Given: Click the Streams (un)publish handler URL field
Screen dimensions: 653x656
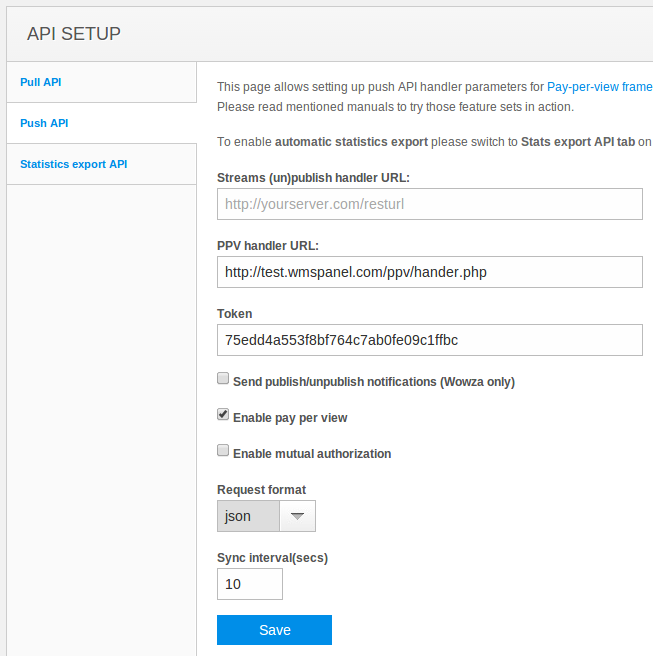Looking at the screenshot, I should [430, 204].
